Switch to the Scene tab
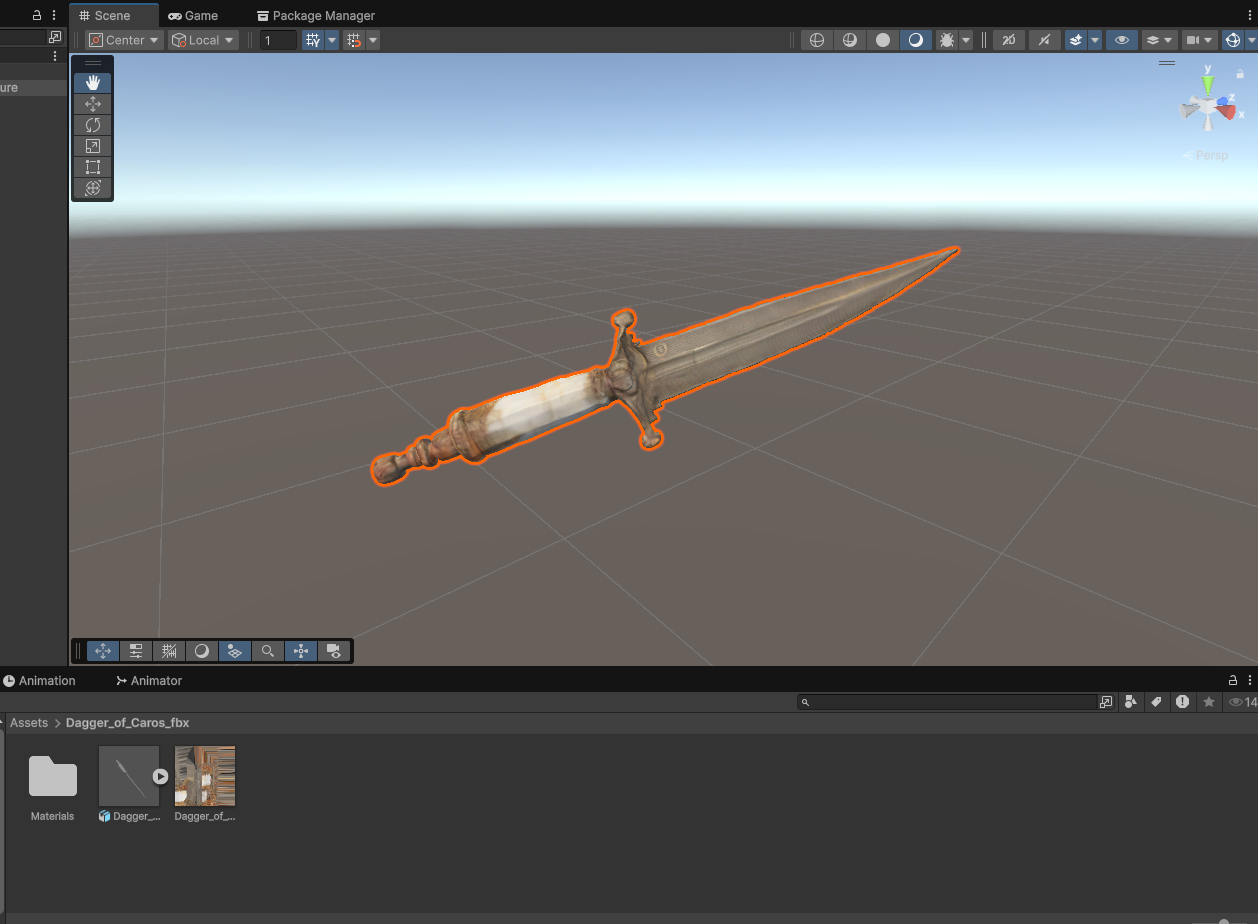This screenshot has width=1258, height=924. pyautogui.click(x=114, y=16)
